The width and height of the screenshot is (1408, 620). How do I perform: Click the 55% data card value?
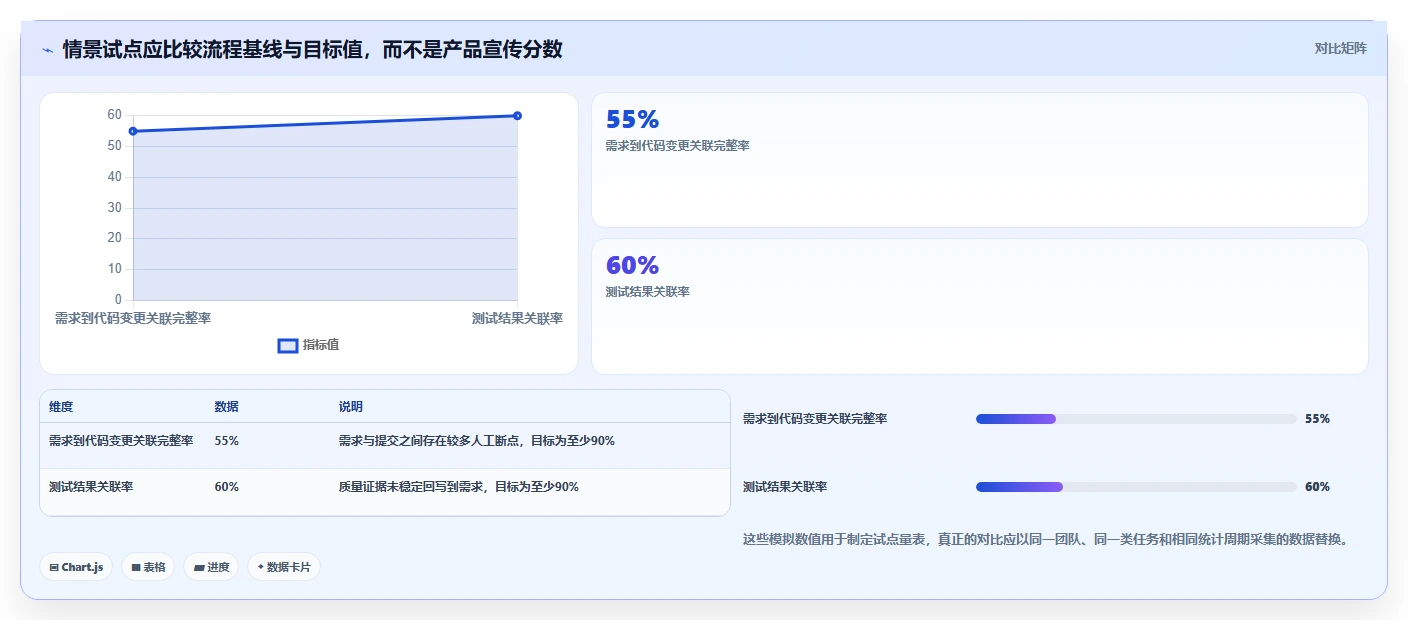coord(632,120)
